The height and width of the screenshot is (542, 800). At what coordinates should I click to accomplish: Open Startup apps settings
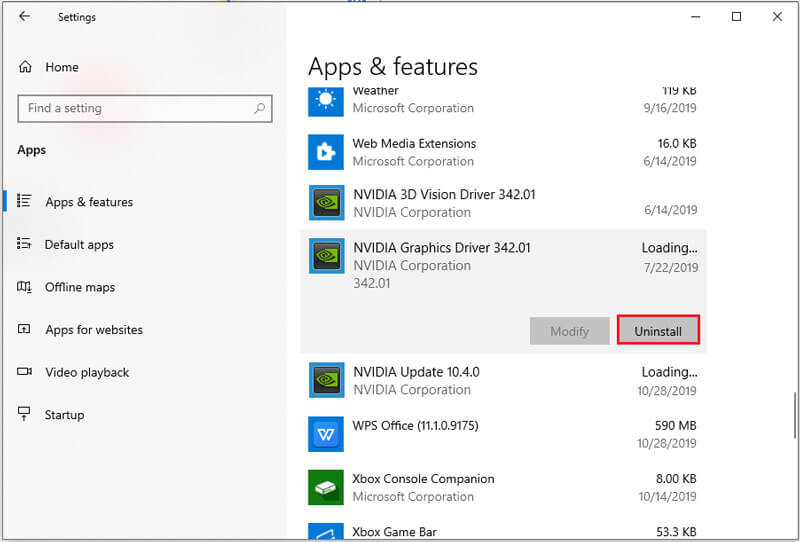pyautogui.click(x=64, y=415)
